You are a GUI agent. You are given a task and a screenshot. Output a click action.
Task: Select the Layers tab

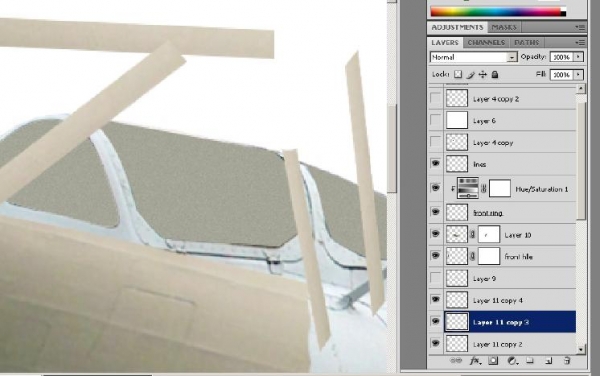[x=445, y=42]
